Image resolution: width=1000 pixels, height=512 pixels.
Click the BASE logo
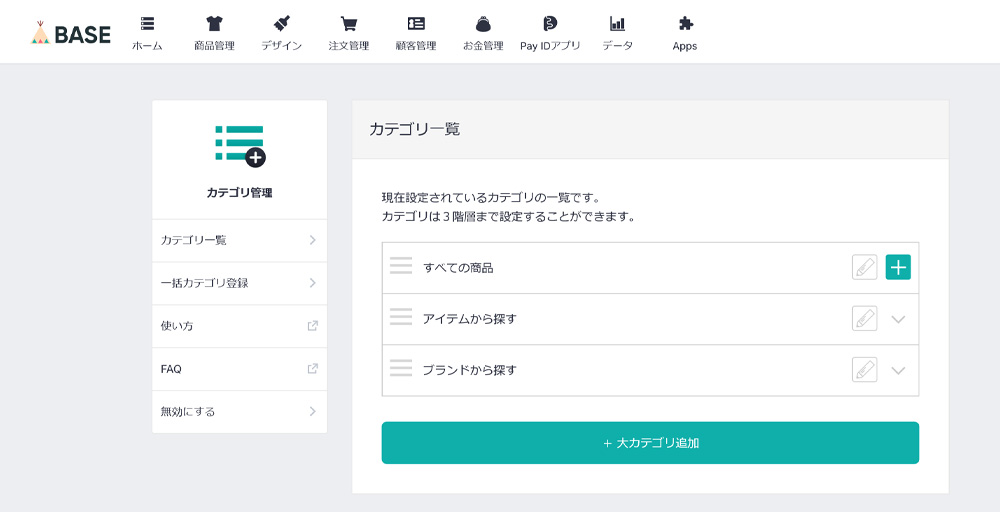point(70,34)
